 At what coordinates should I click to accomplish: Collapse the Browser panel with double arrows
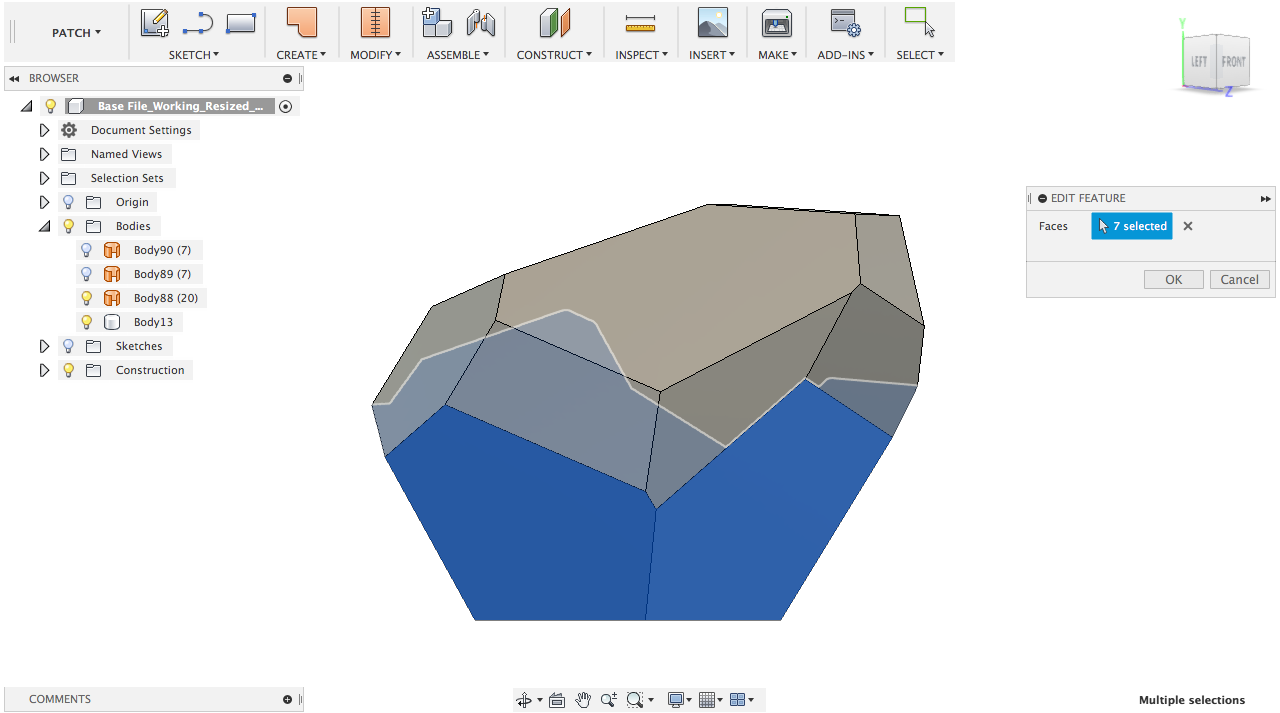[15, 78]
